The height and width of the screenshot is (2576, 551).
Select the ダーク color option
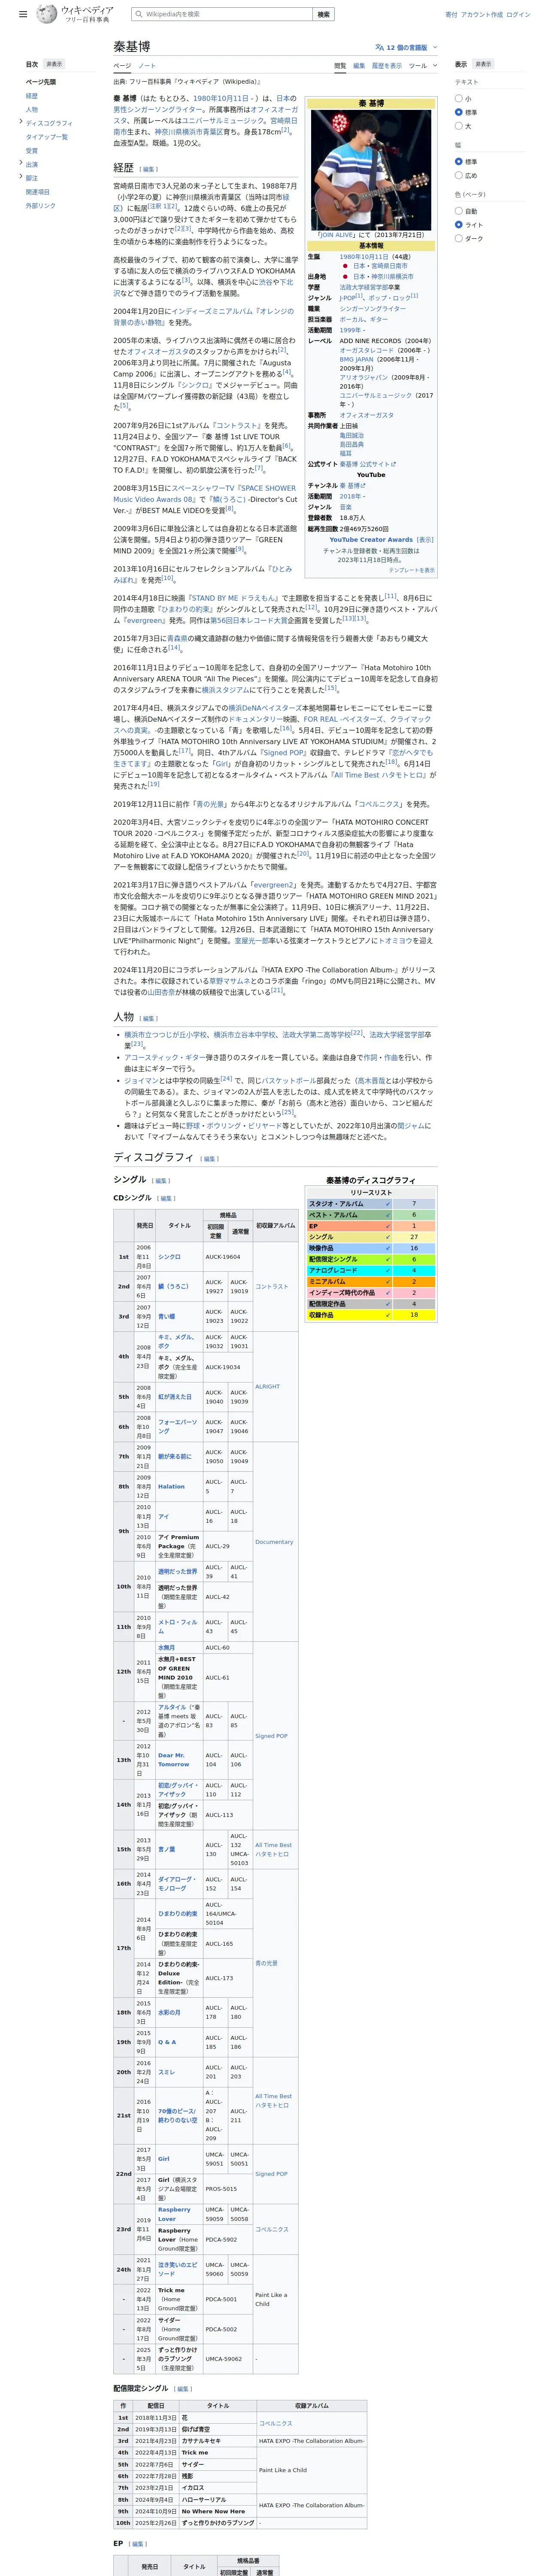click(459, 238)
